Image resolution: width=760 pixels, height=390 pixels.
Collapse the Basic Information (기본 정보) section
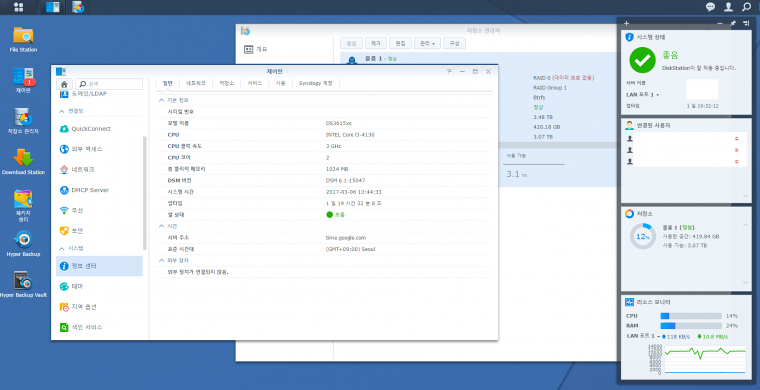tap(162, 100)
